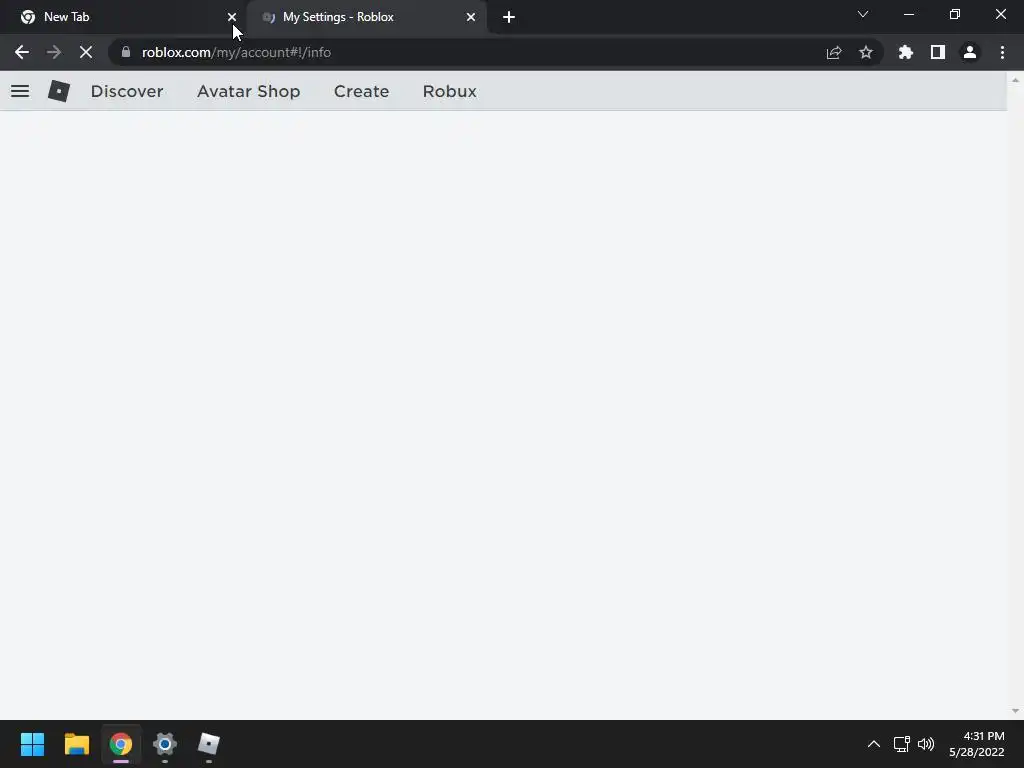Close the My Settings - Roblox tab
This screenshot has width=1024, height=768.
click(x=471, y=17)
